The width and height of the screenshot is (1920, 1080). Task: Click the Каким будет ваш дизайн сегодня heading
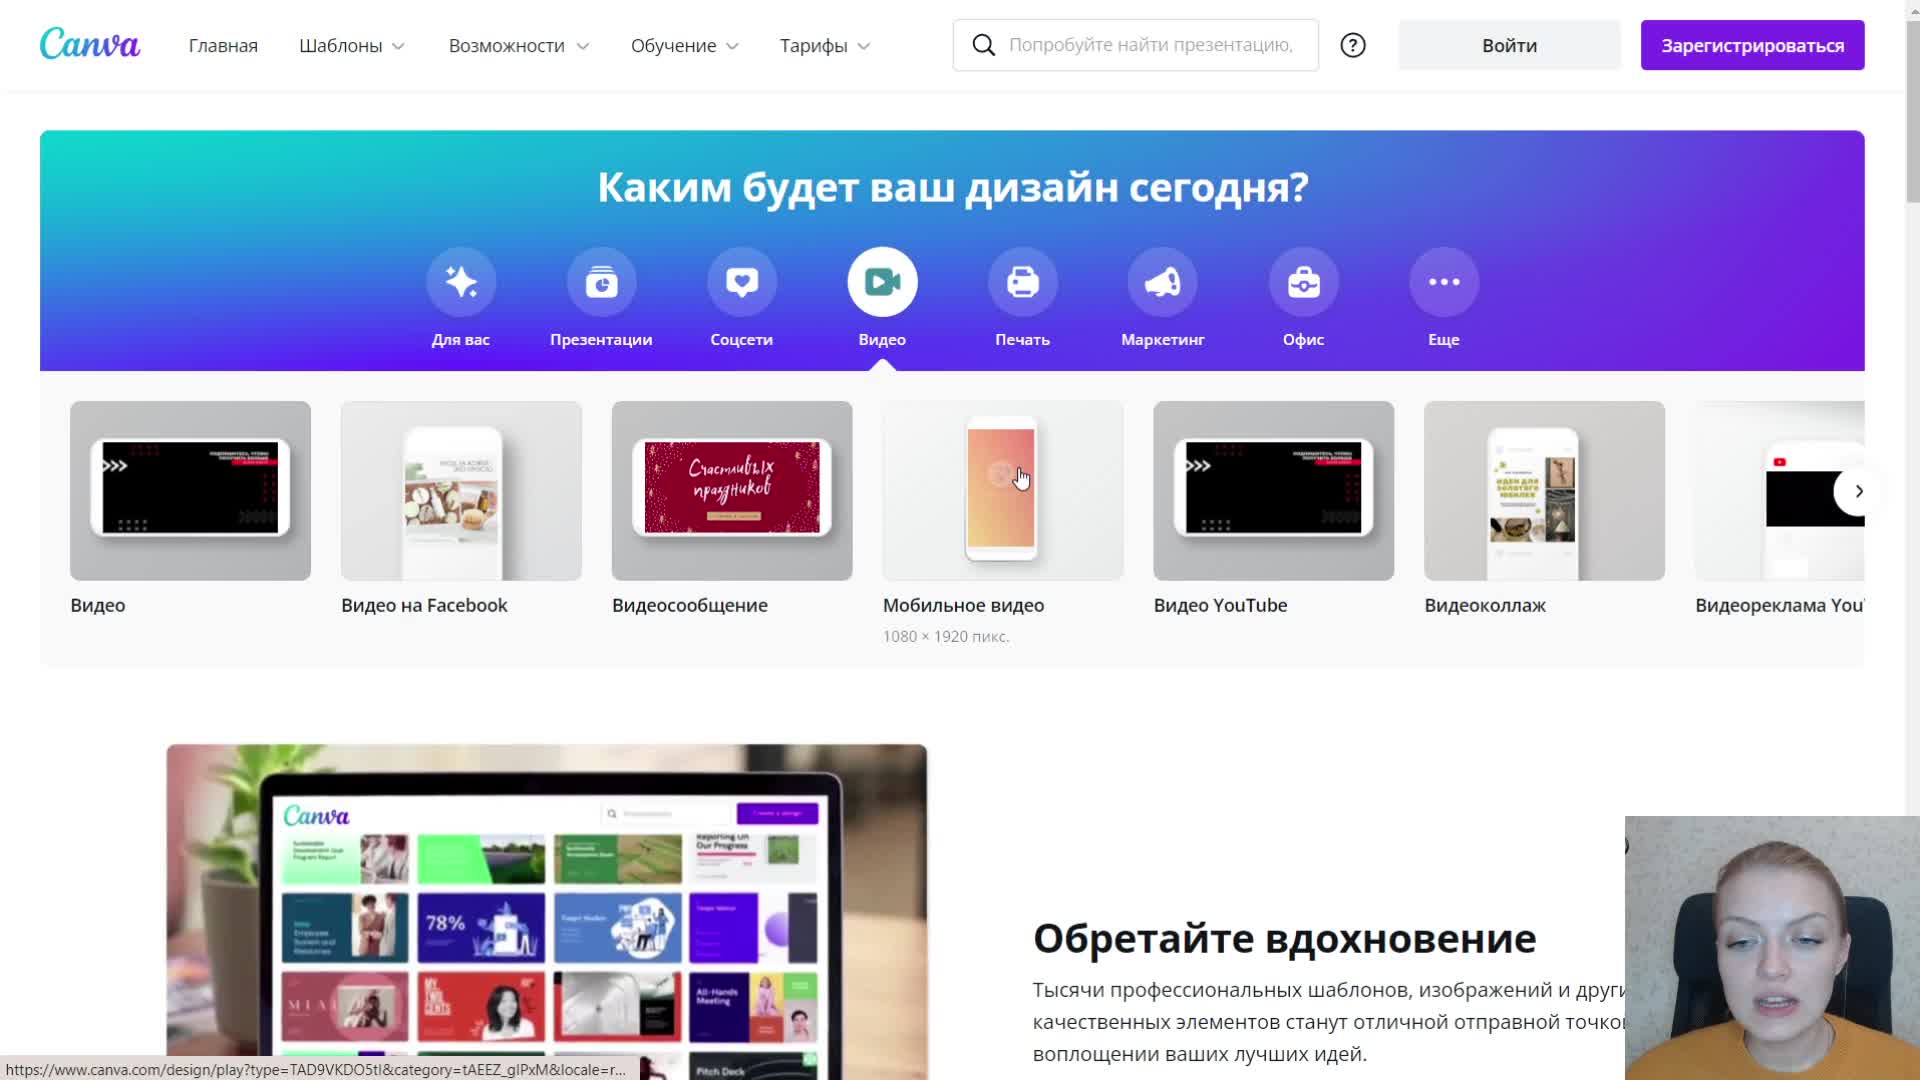(x=952, y=187)
